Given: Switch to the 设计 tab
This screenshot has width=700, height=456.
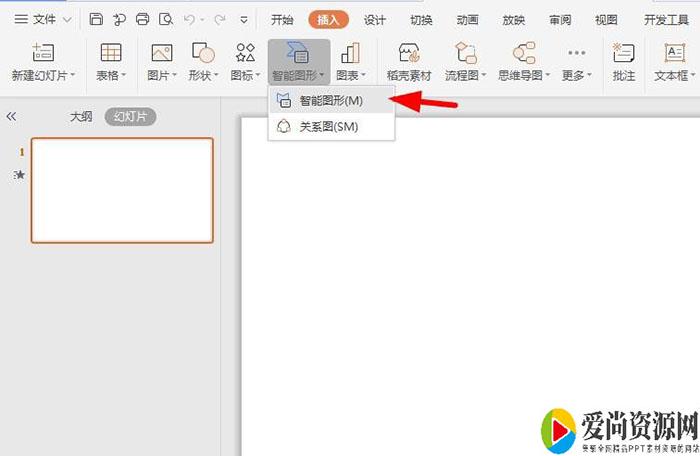Looking at the screenshot, I should (x=375, y=20).
